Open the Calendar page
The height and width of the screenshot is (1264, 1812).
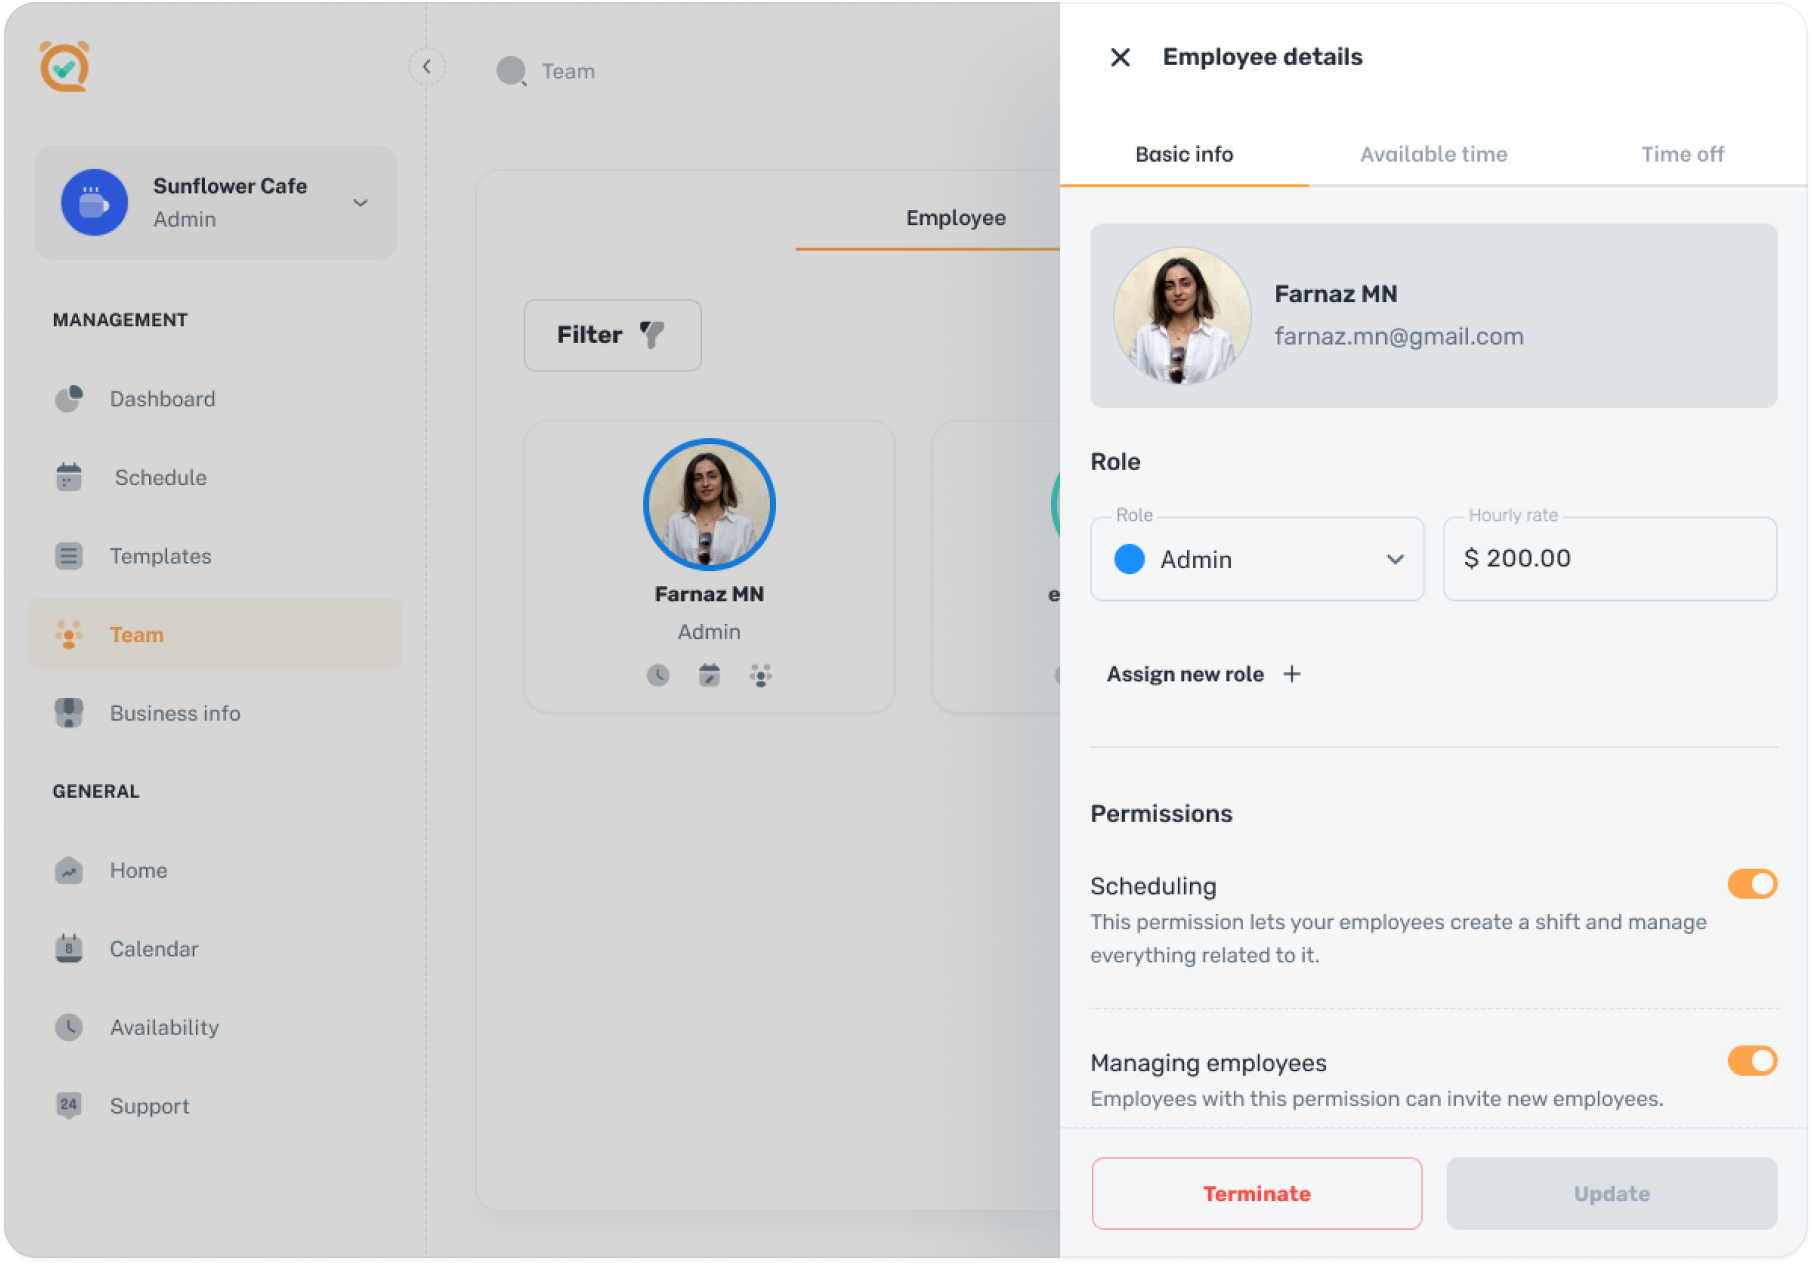point(153,948)
